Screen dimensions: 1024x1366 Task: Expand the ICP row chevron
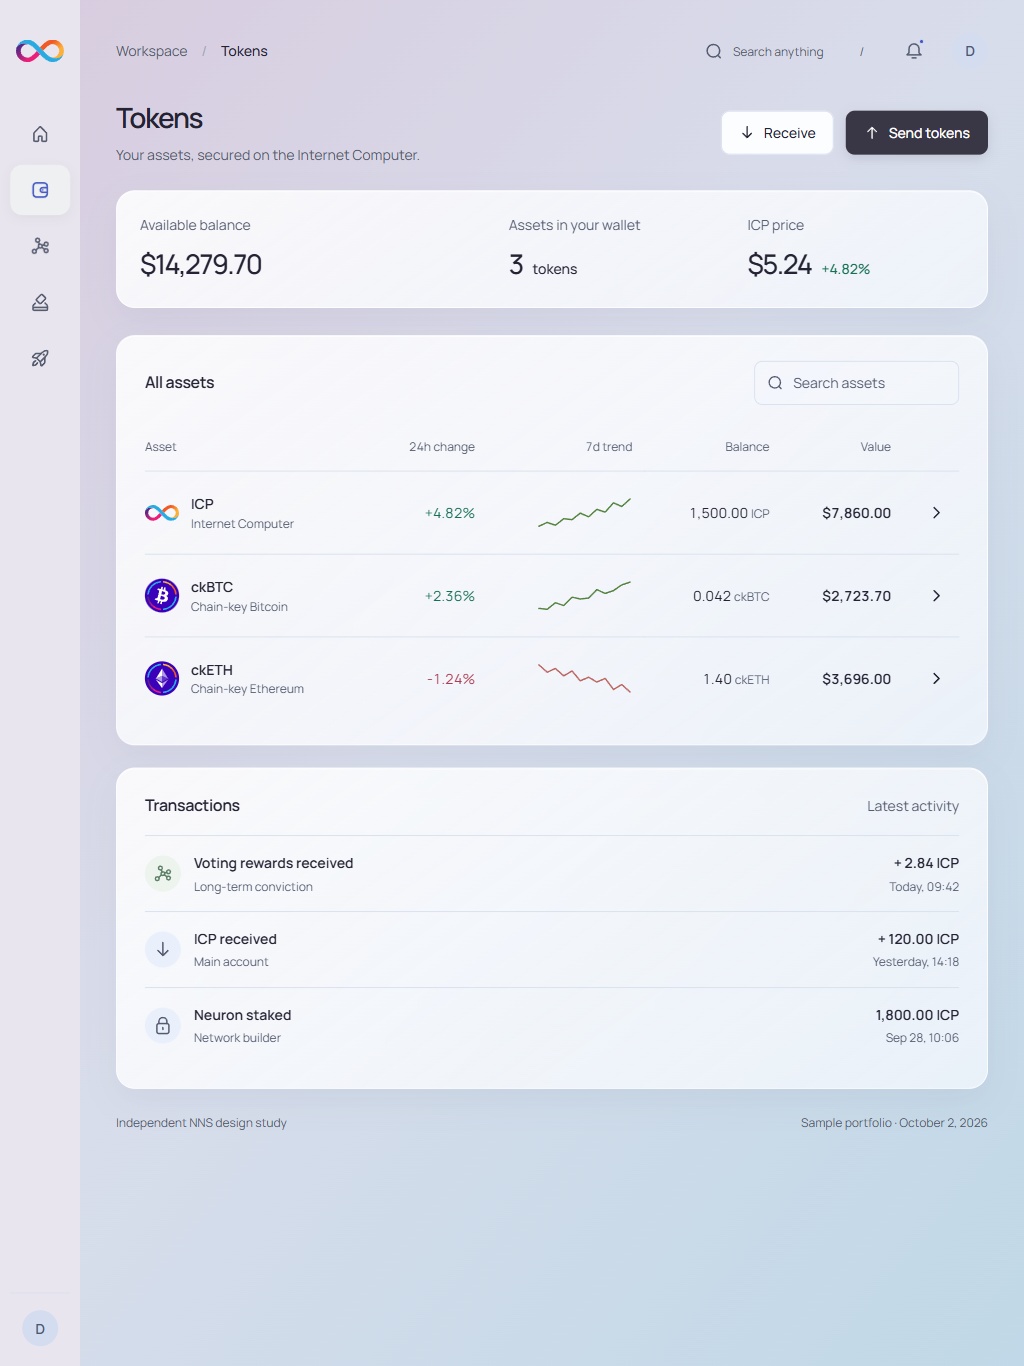coord(937,513)
